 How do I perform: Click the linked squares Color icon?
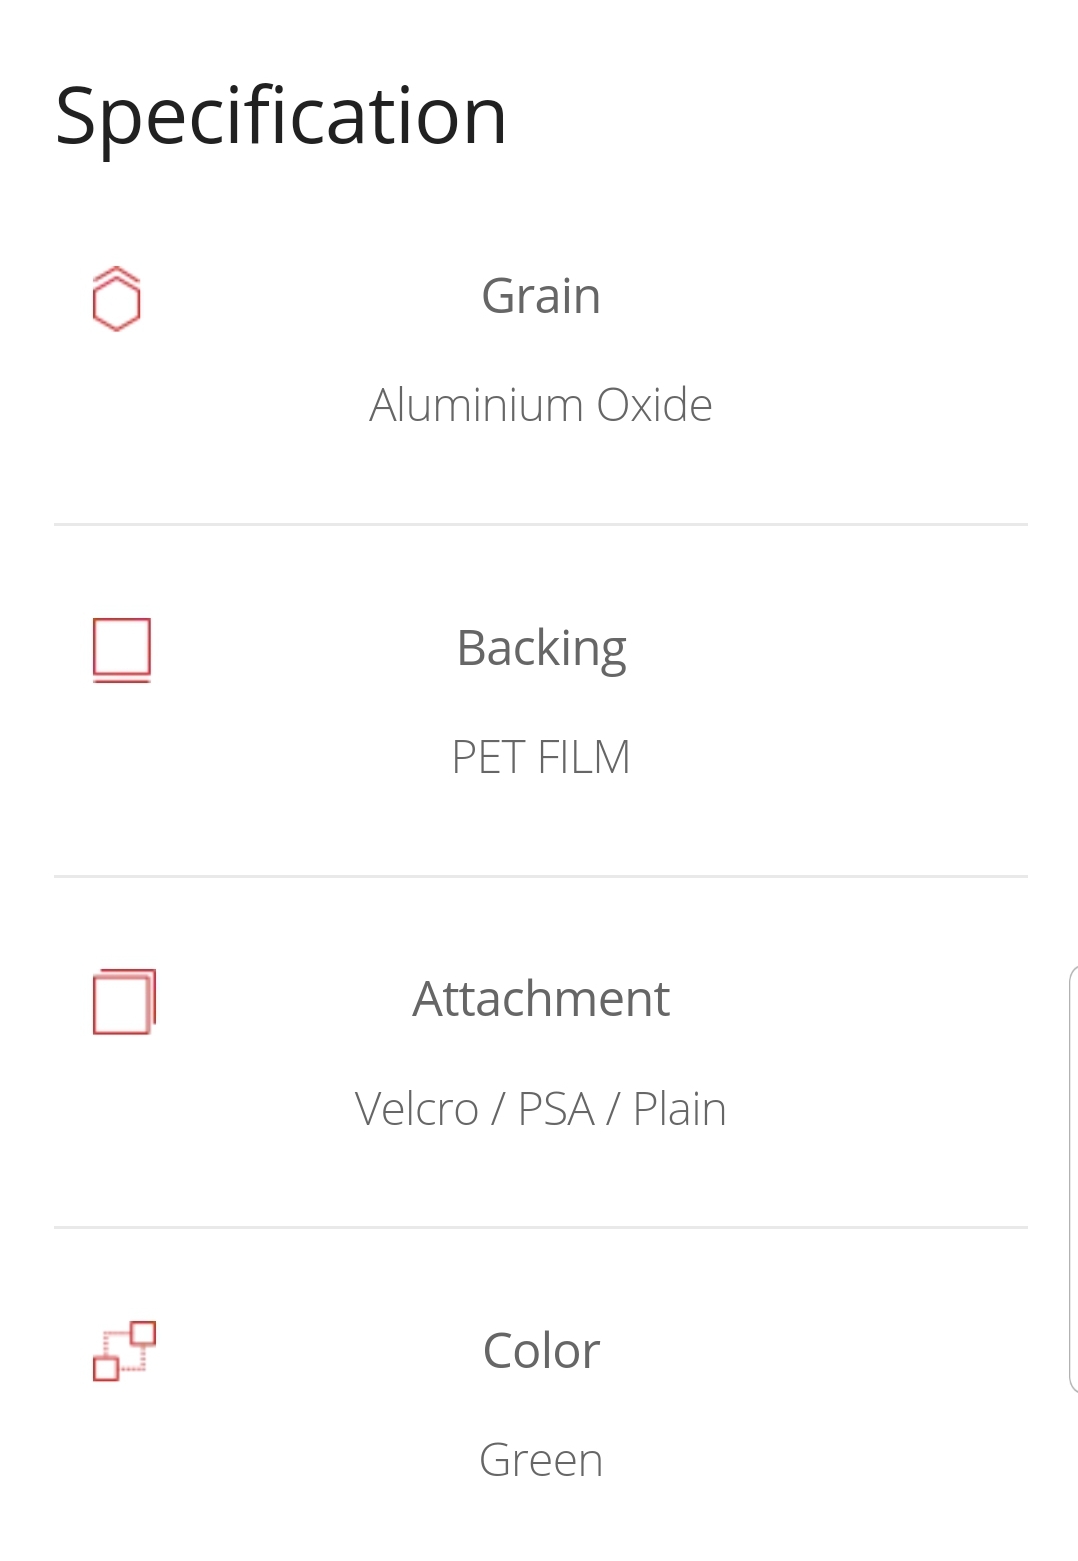click(124, 1351)
